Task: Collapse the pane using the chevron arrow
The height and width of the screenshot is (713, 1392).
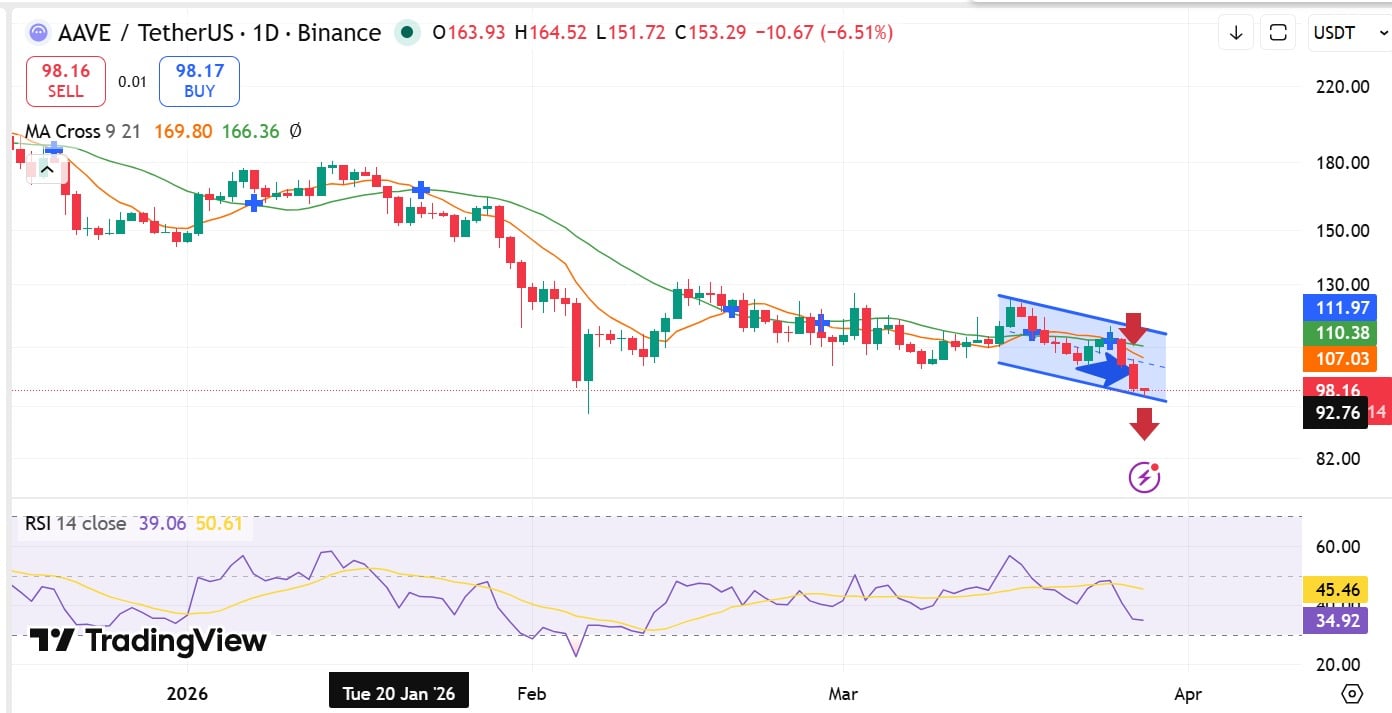Action: coord(46,169)
